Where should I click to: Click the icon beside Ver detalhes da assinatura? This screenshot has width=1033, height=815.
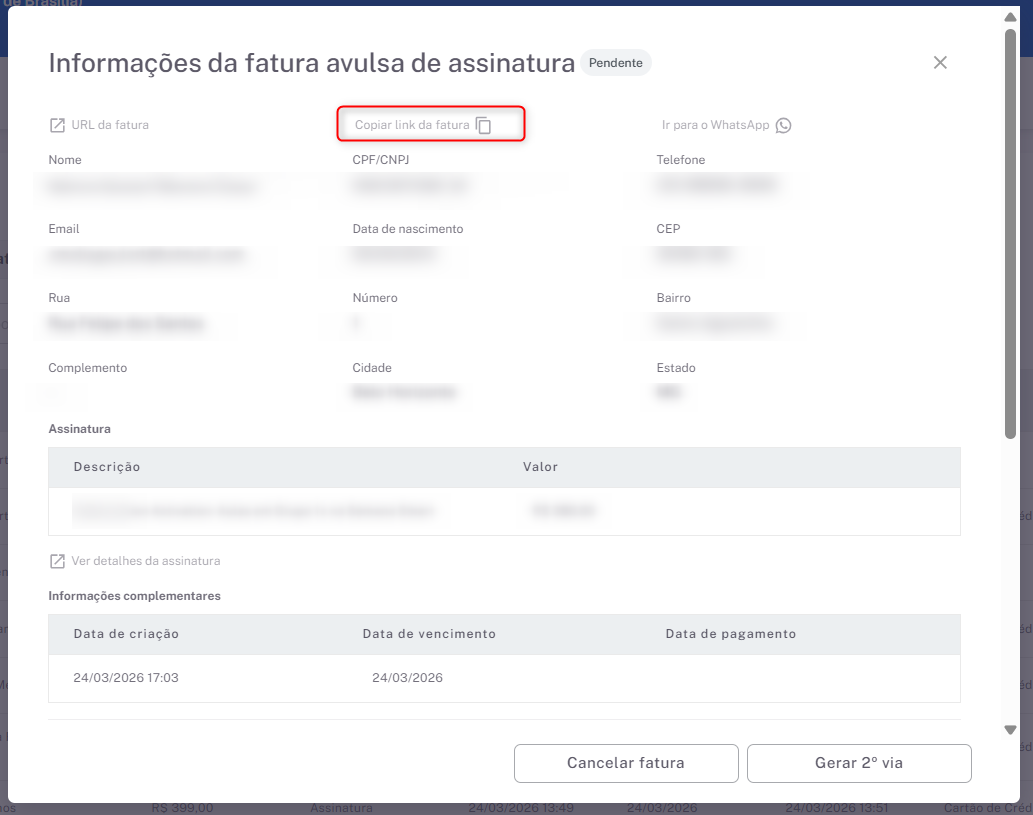pyautogui.click(x=57, y=561)
